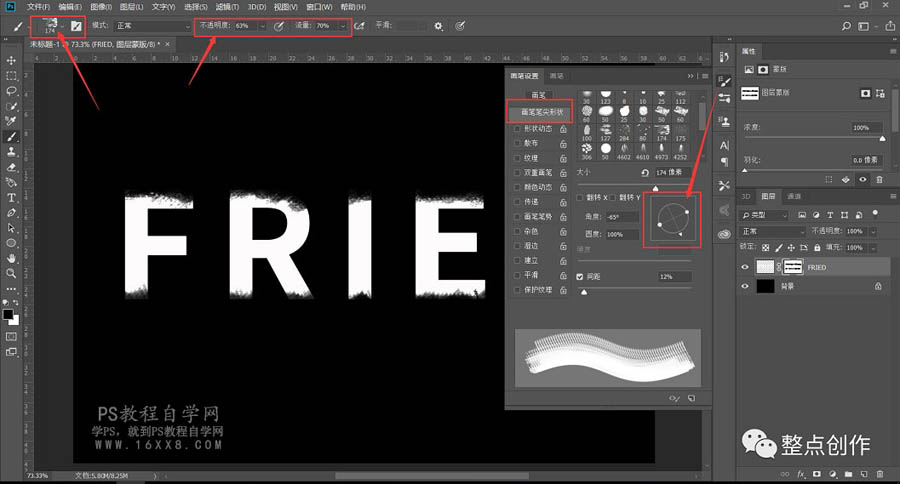Screen dimensions: 900x484
Task: Open Layers blend mode 正常 dropdown
Action: pyautogui.click(x=773, y=231)
